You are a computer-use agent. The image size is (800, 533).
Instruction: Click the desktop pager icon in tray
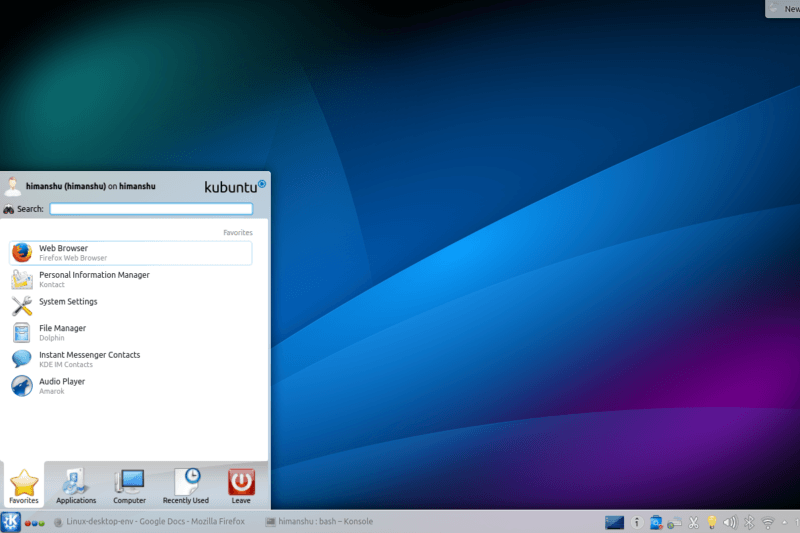point(614,522)
